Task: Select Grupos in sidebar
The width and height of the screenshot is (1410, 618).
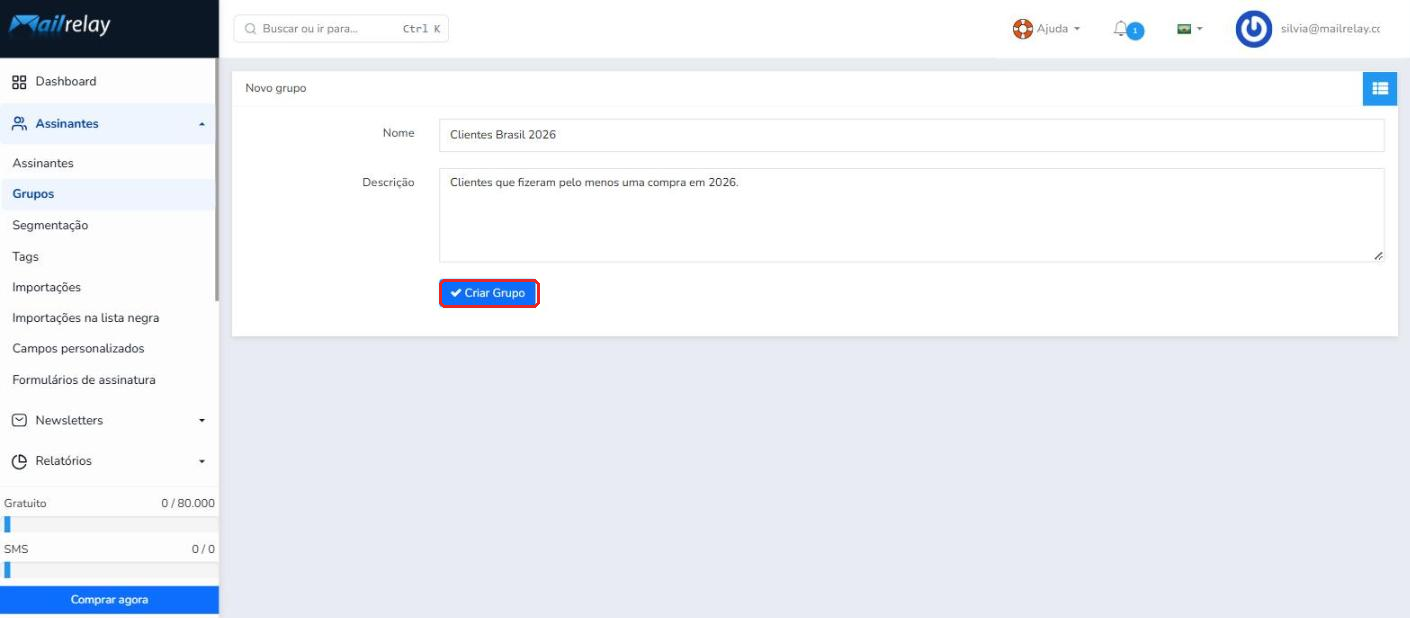Action: (x=108, y=194)
